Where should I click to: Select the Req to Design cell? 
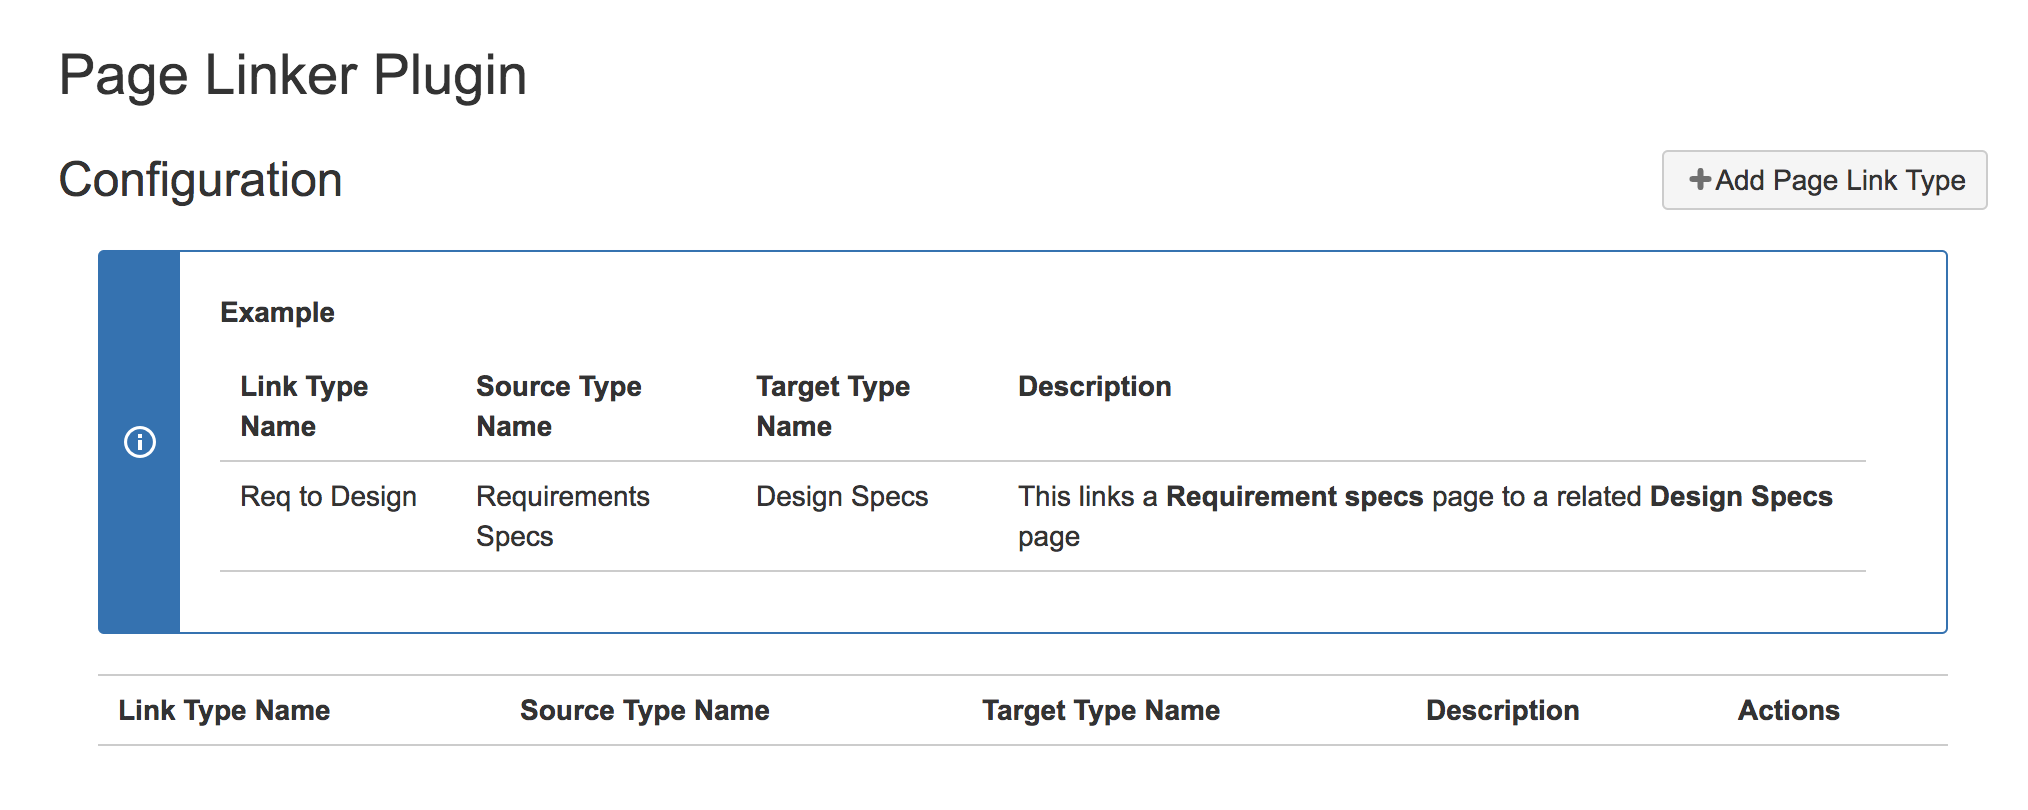coord(328,497)
